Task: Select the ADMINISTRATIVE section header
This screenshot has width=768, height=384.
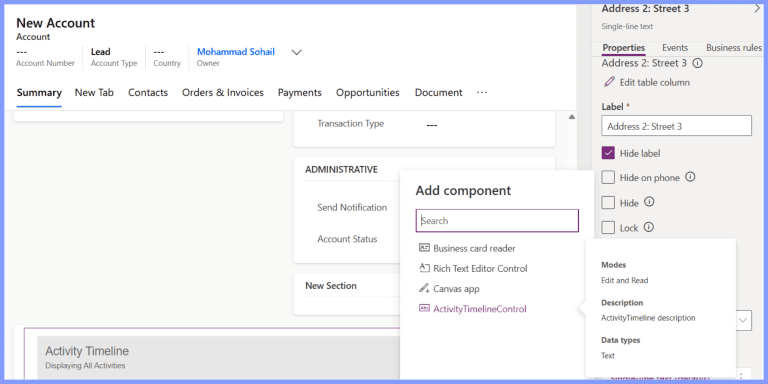Action: pyautogui.click(x=341, y=169)
